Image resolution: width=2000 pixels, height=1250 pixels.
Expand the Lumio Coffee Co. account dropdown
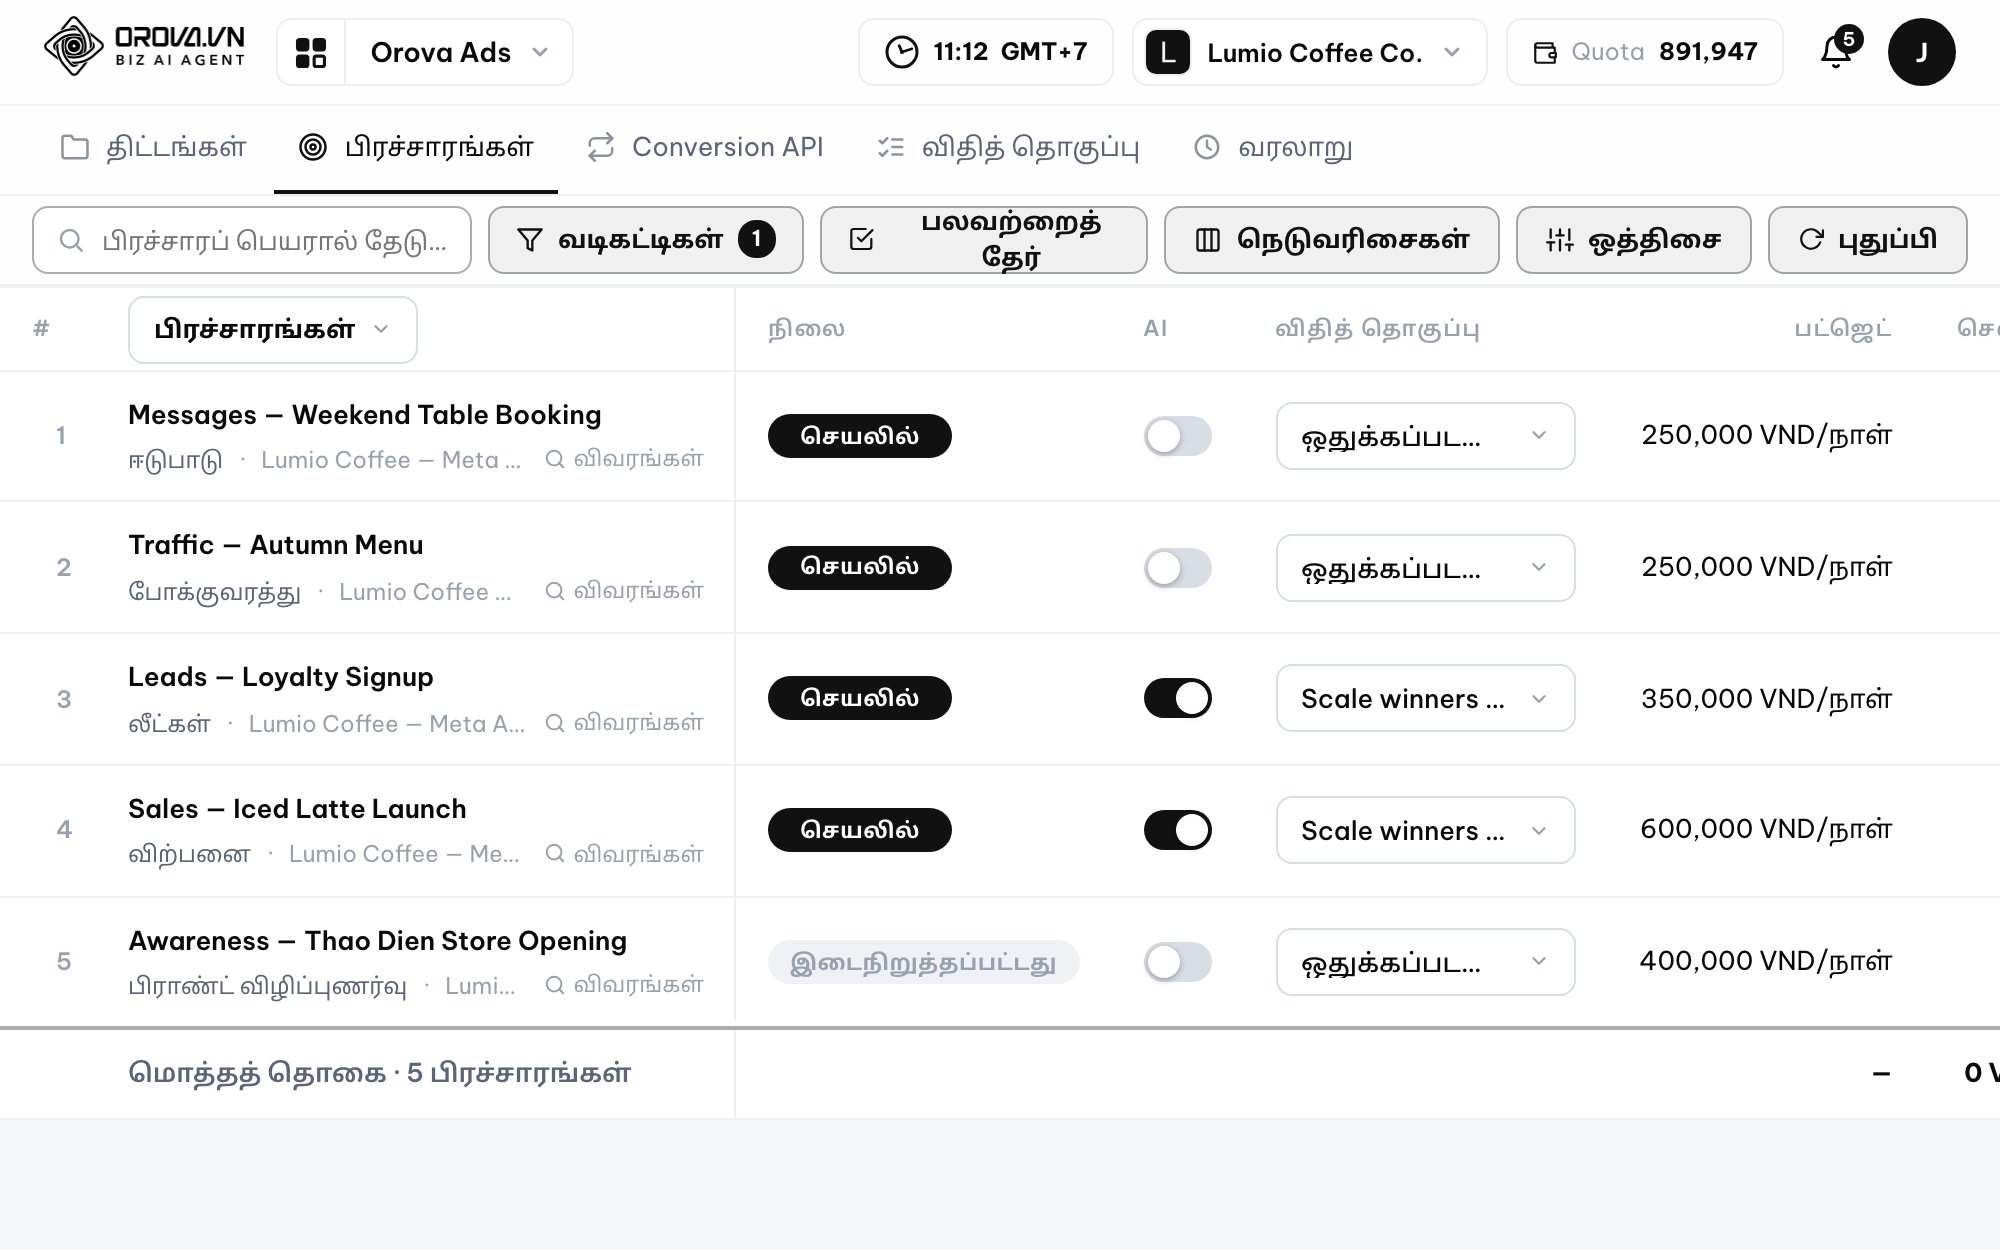[1309, 52]
